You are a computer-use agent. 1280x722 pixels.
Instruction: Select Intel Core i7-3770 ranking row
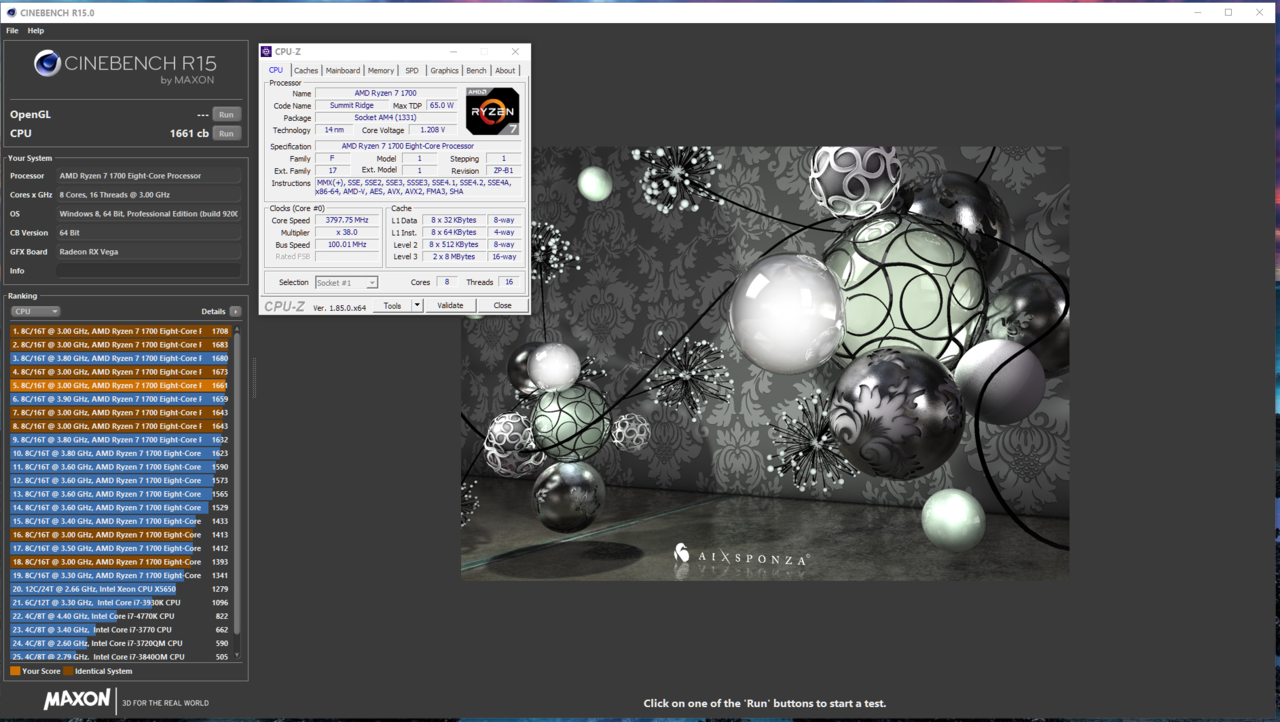click(x=121, y=630)
